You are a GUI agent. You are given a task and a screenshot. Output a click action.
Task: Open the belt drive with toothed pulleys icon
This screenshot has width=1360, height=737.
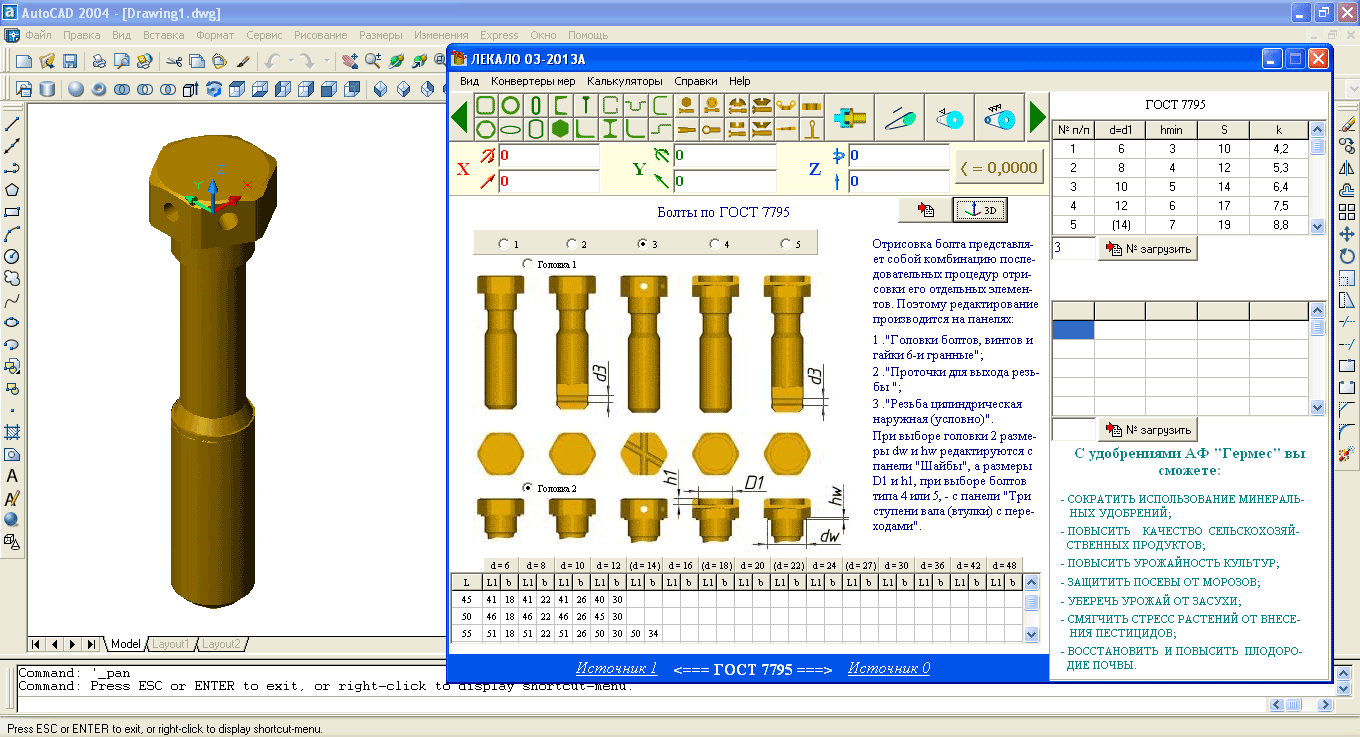999,117
